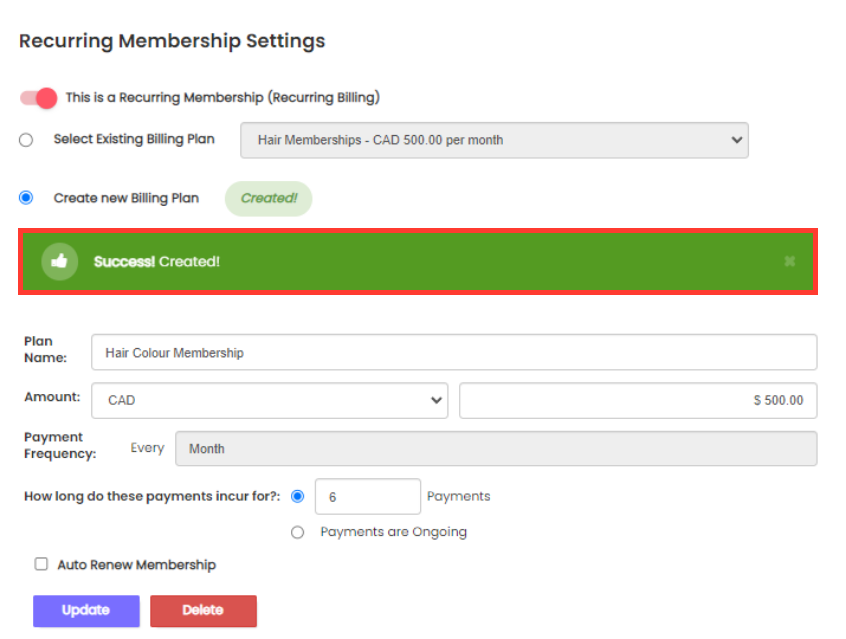Click the Payment Frequency Month field
Viewport: 846px width, 639px height.
495,449
